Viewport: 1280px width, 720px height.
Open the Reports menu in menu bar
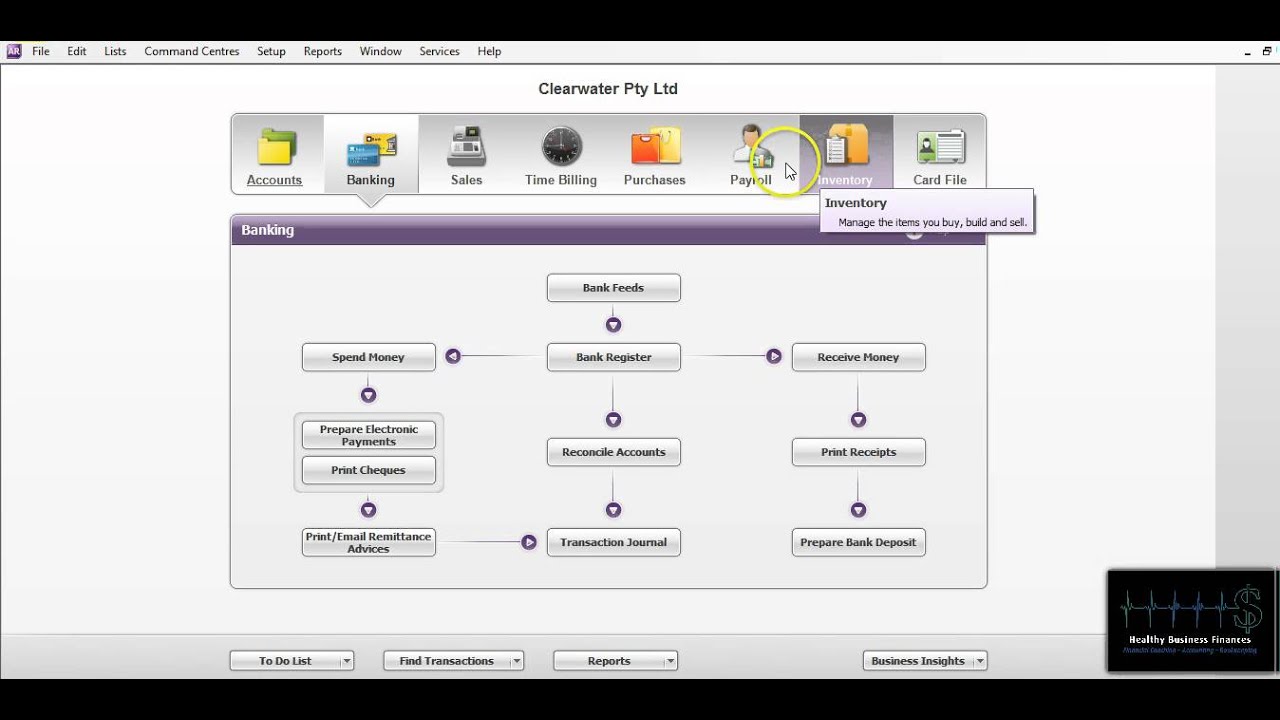point(323,51)
